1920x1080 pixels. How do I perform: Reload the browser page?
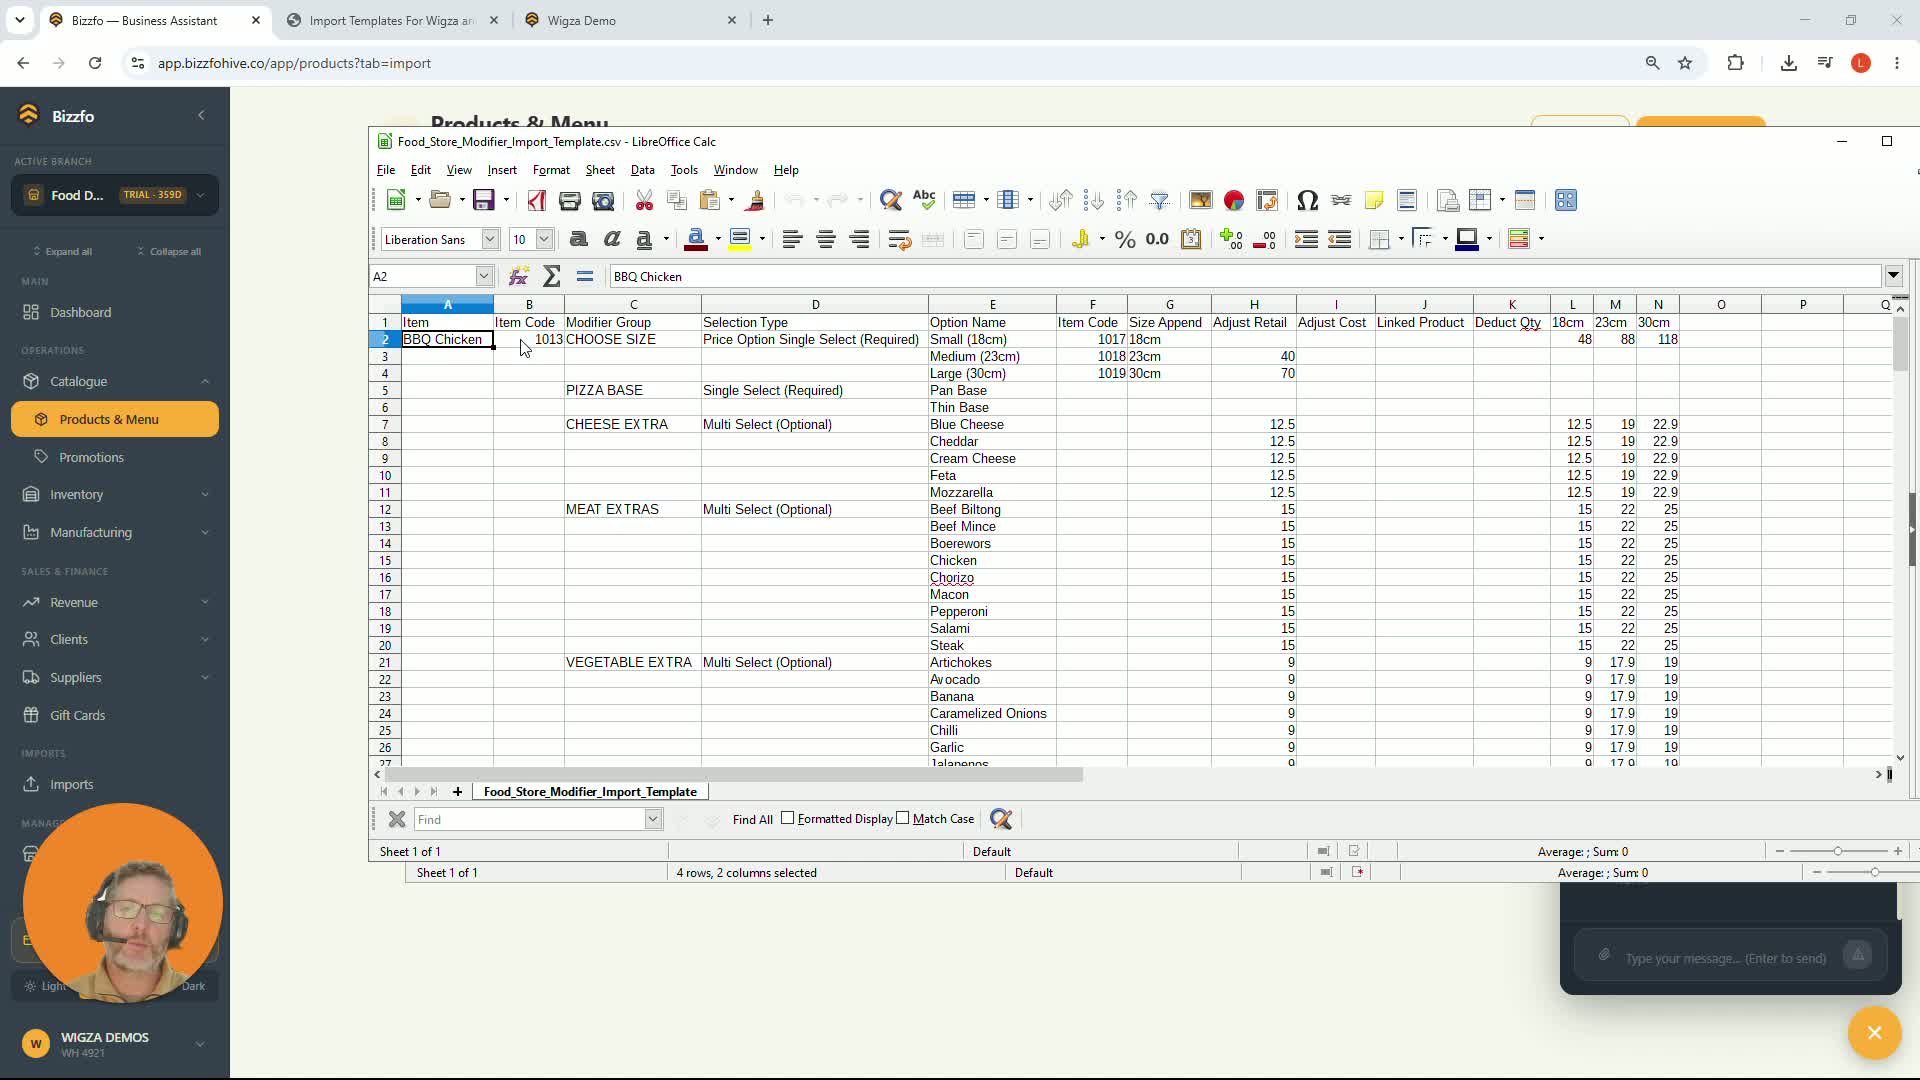(95, 63)
